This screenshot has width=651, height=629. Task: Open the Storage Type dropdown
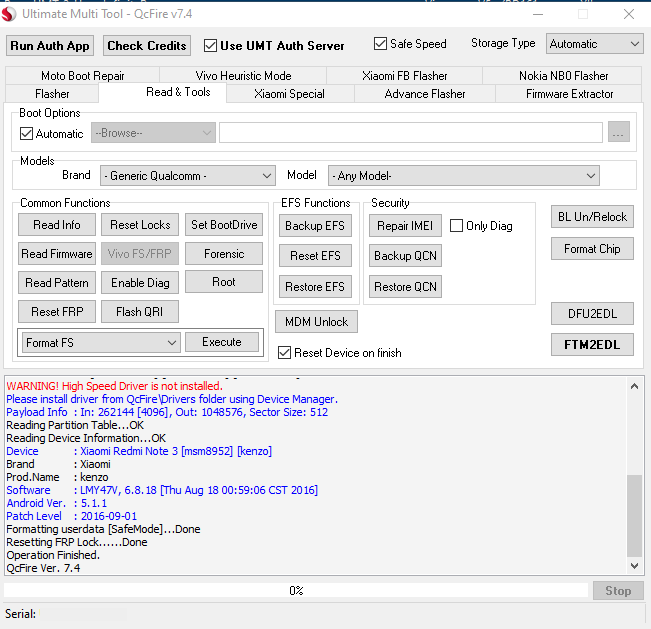click(595, 44)
